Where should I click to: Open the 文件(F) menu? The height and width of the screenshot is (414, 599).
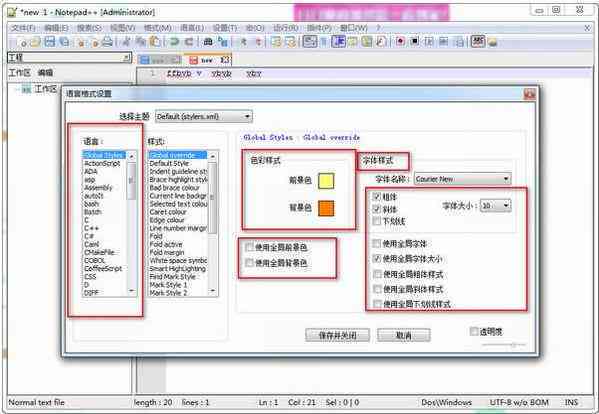pyautogui.click(x=23, y=28)
